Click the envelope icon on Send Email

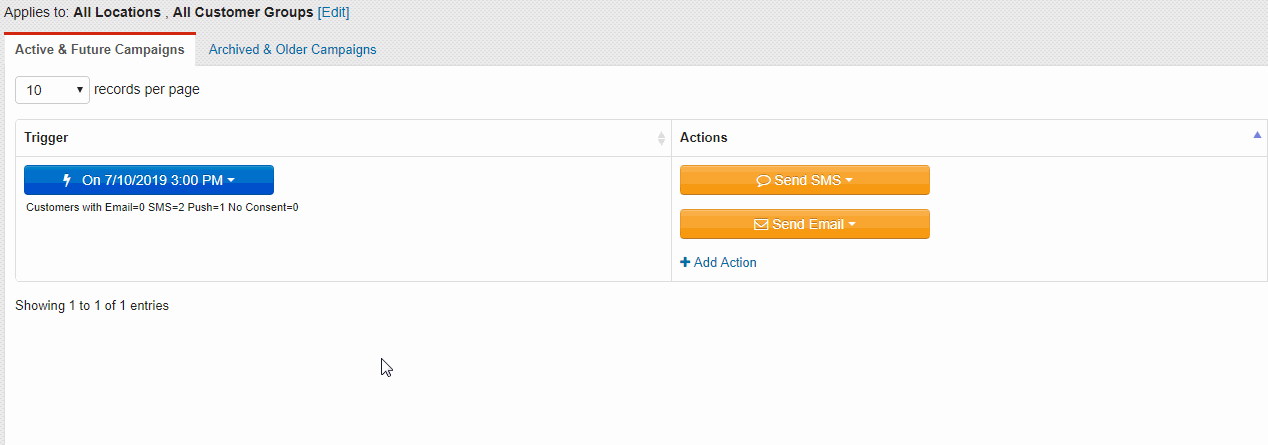point(761,225)
